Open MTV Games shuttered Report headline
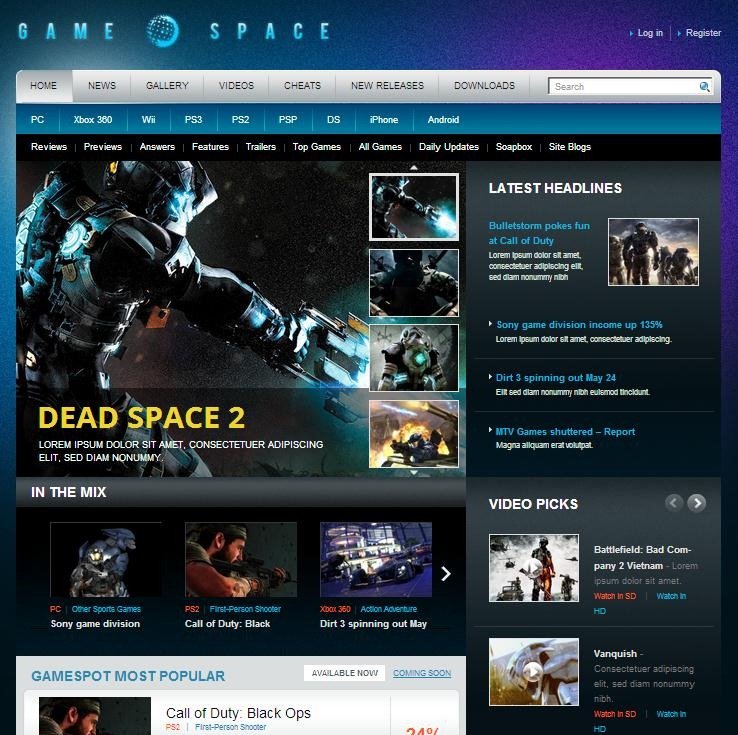The image size is (738, 735). tap(565, 431)
